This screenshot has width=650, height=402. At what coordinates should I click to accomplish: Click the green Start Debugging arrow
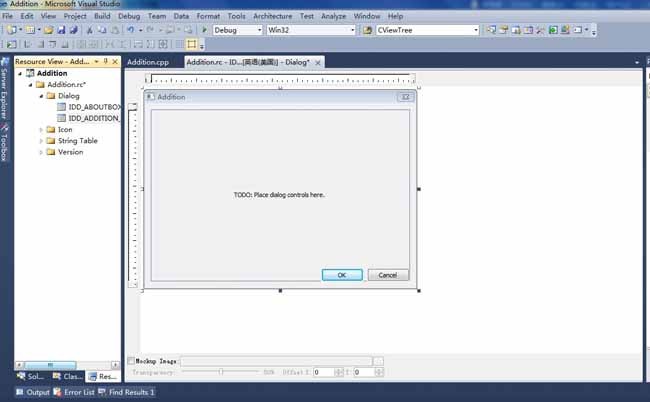tap(204, 30)
